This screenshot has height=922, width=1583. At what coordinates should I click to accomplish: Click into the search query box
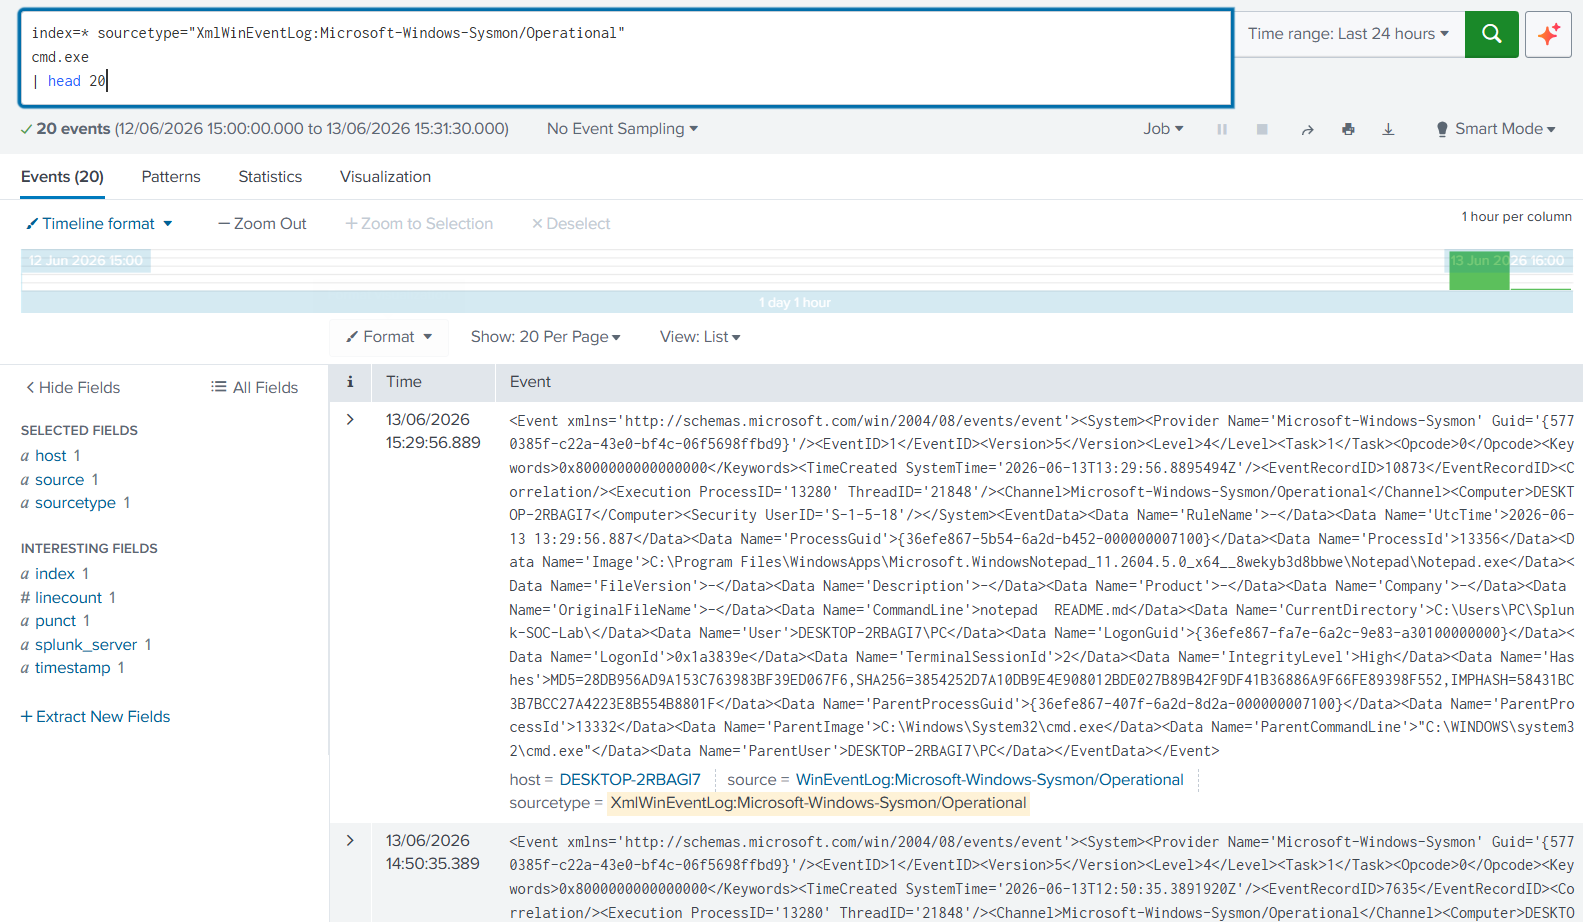coord(626,58)
